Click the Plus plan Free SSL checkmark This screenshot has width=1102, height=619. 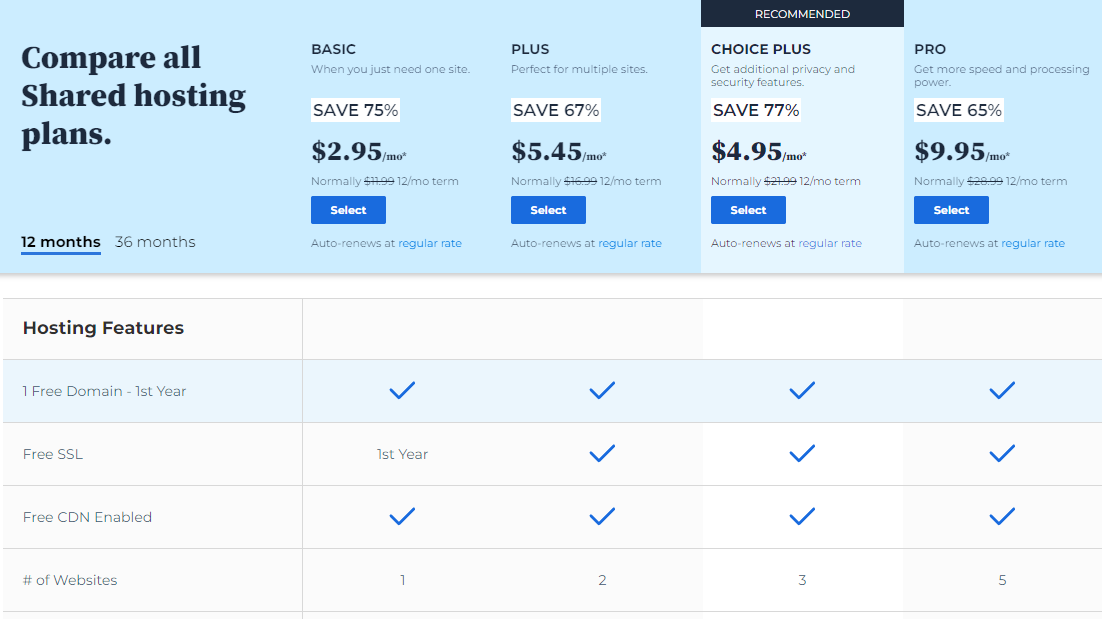coord(602,453)
